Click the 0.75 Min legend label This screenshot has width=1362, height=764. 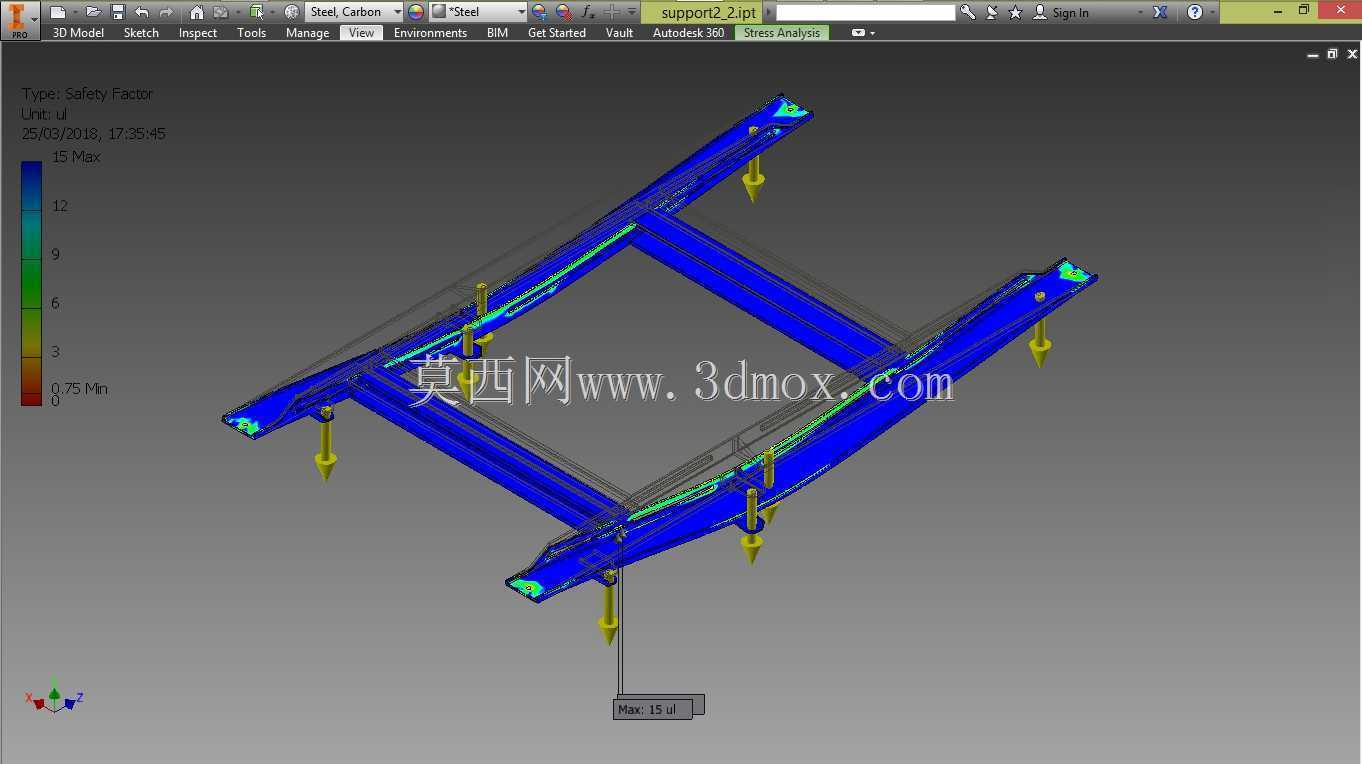(x=79, y=389)
